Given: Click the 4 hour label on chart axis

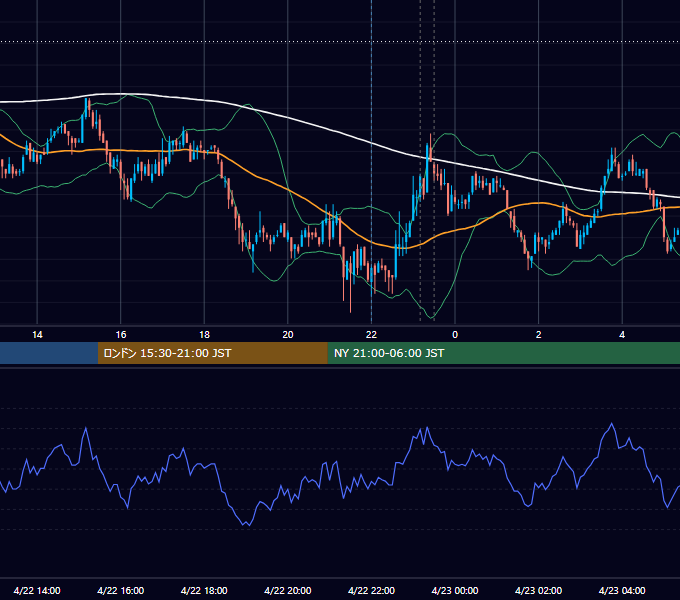Looking at the screenshot, I should (x=622, y=335).
